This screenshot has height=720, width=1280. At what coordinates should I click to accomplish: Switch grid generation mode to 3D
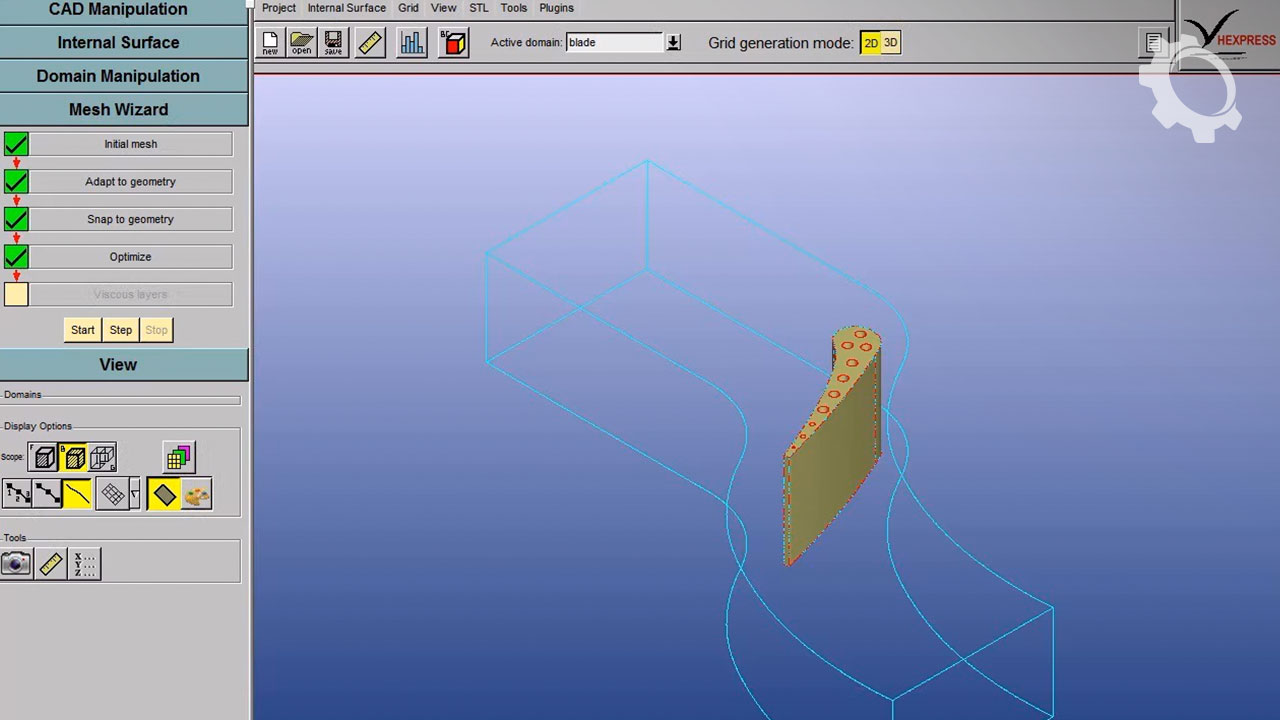pos(890,43)
